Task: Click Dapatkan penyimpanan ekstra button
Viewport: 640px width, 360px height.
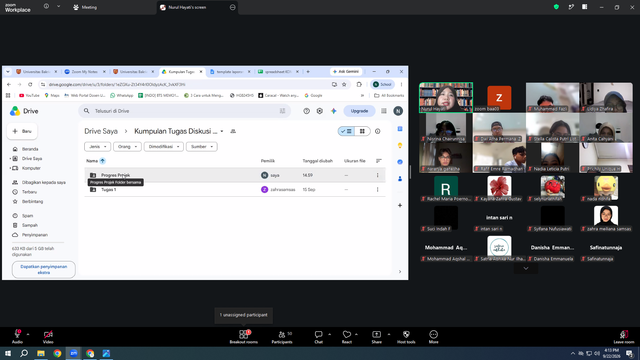Action: (44, 269)
